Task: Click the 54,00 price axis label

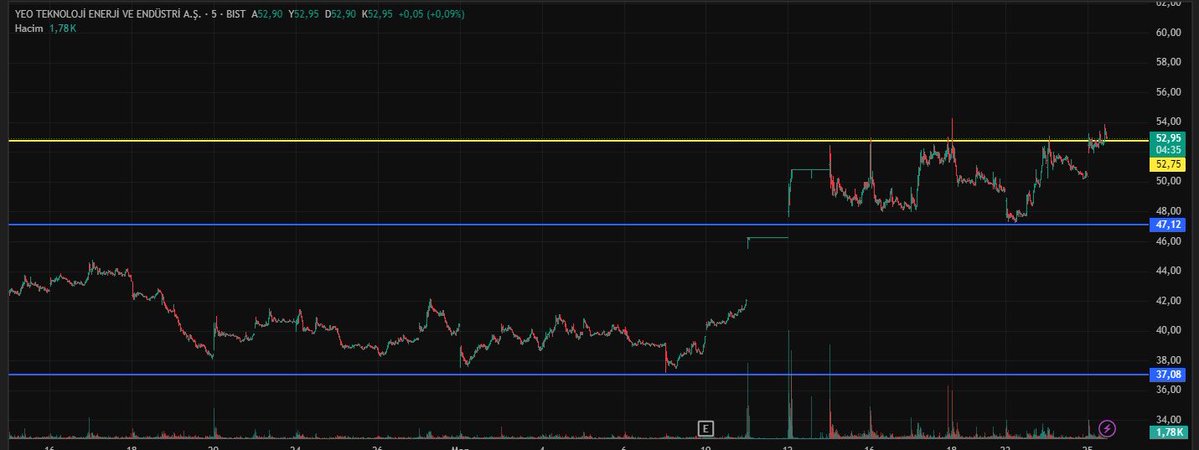Action: coord(1167,122)
